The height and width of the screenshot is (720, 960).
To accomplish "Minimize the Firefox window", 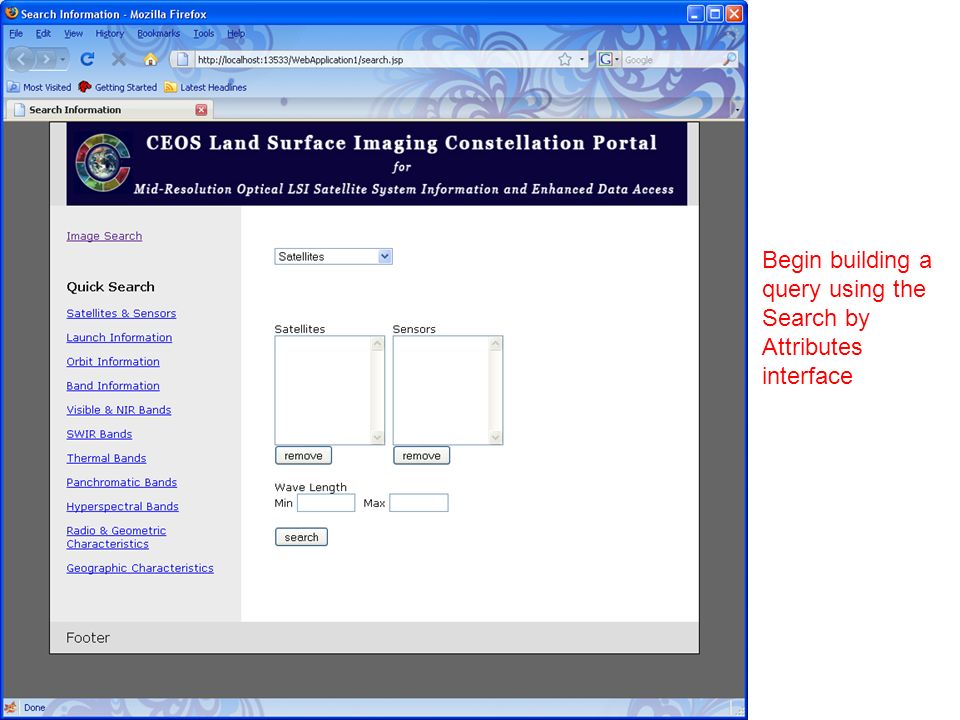I will click(x=696, y=13).
